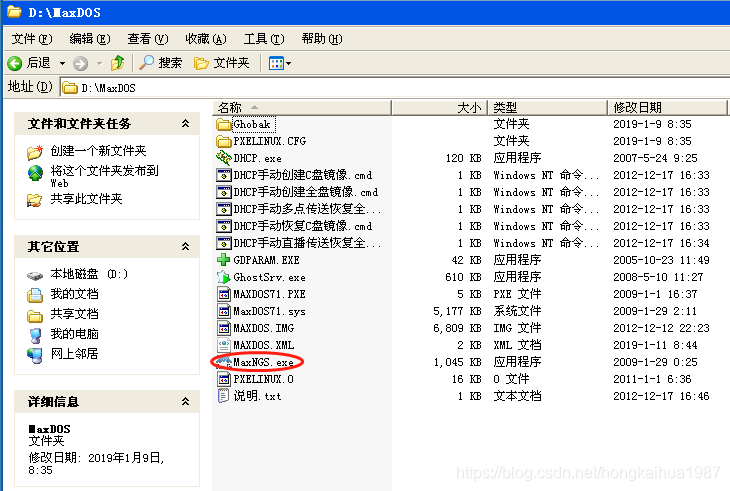Collapse the 文件和文件夹任务 panel
Screen dimensions: 730x491
(185, 123)
